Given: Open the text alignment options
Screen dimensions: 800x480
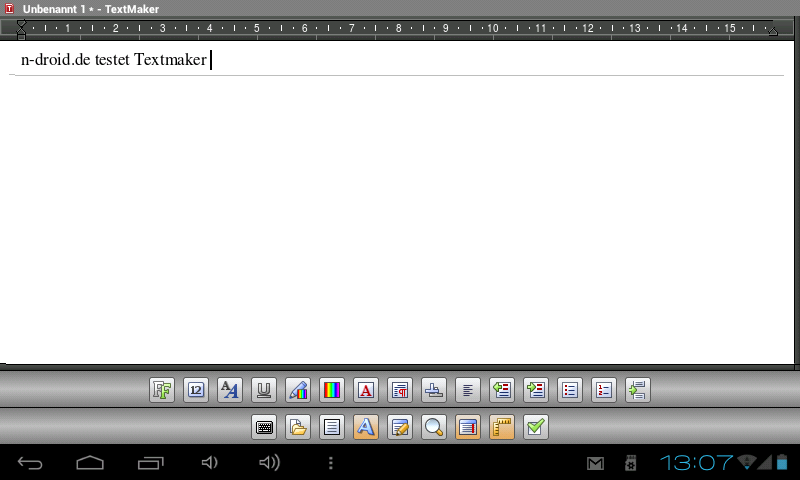Looking at the screenshot, I should [468, 390].
